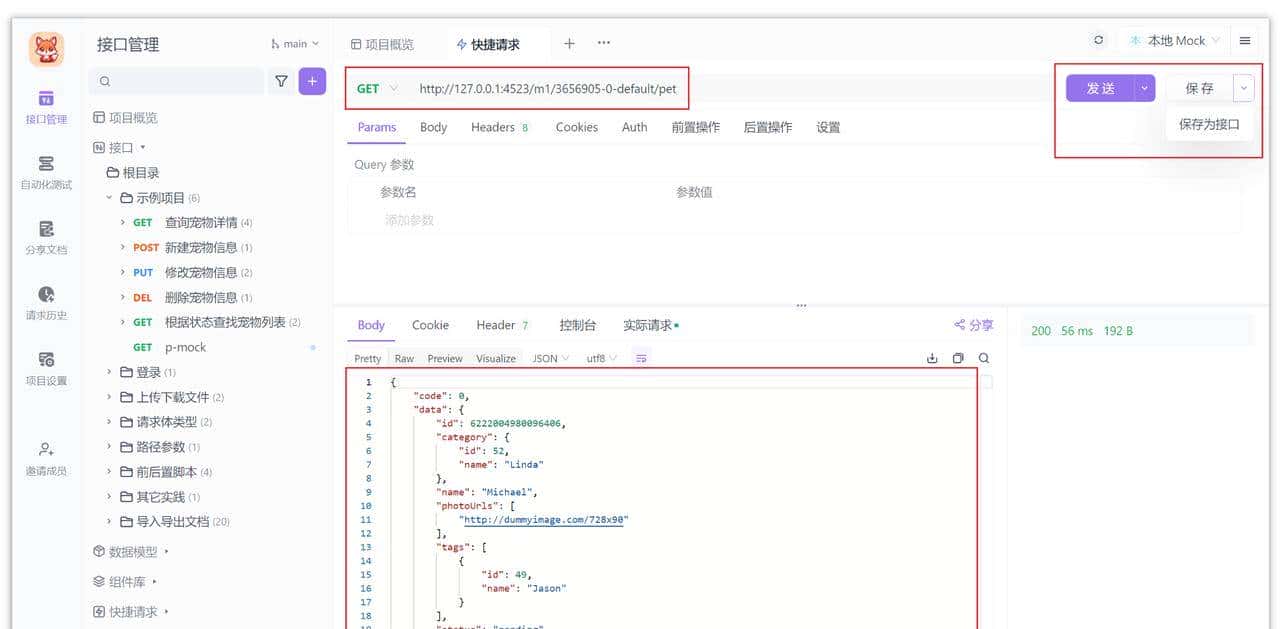Click the filter icon beside API search

click(x=281, y=81)
